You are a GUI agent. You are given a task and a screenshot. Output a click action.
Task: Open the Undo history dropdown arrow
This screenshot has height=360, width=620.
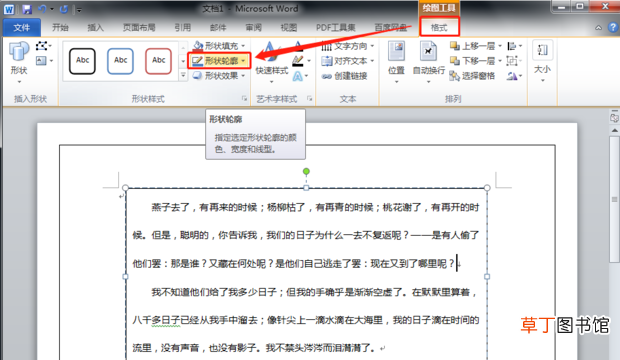[x=52, y=9]
